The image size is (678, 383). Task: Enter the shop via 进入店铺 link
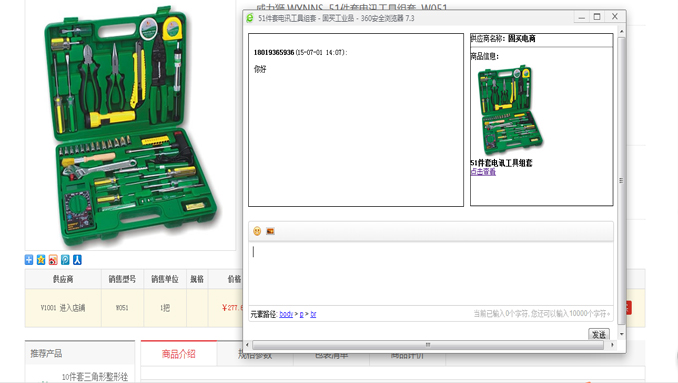[72, 308]
